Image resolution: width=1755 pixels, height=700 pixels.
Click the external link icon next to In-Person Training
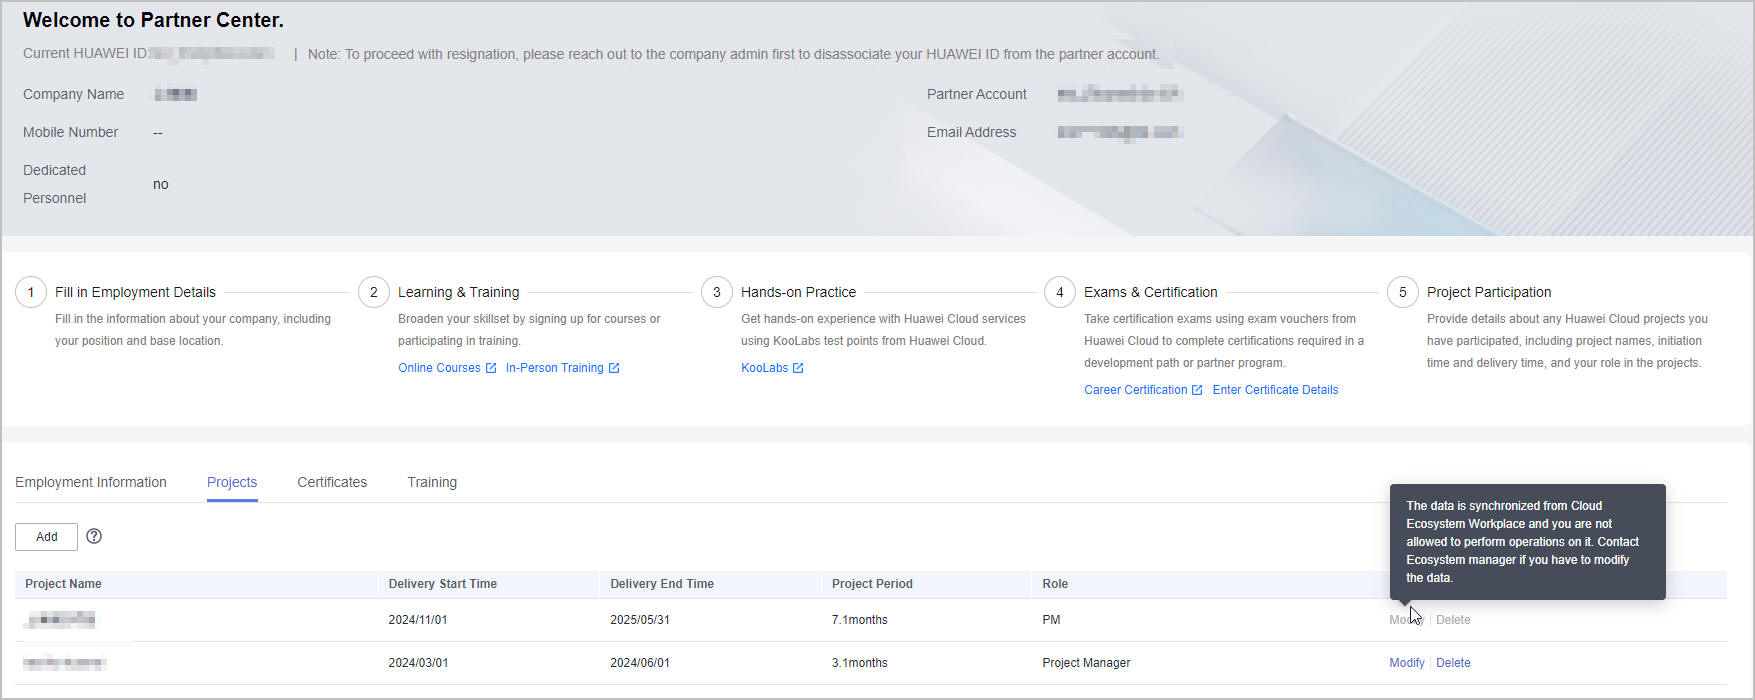(x=614, y=368)
